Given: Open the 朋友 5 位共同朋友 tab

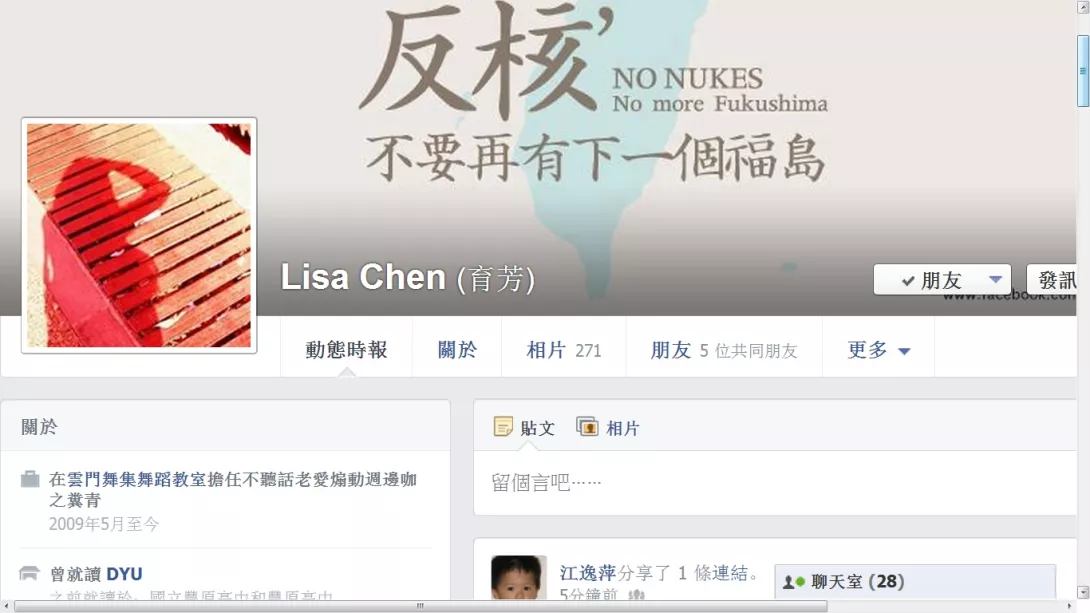Looking at the screenshot, I should pyautogui.click(x=724, y=350).
